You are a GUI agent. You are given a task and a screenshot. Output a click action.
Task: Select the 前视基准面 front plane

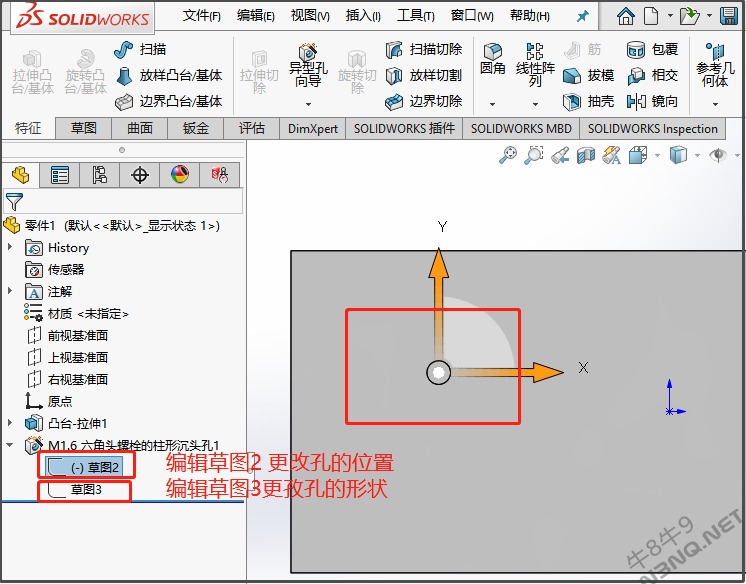point(68,336)
